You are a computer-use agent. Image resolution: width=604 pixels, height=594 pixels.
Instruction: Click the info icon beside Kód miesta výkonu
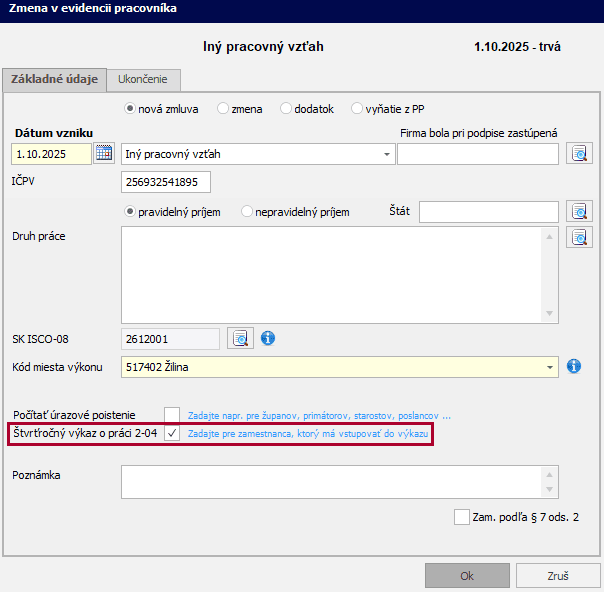tap(574, 367)
